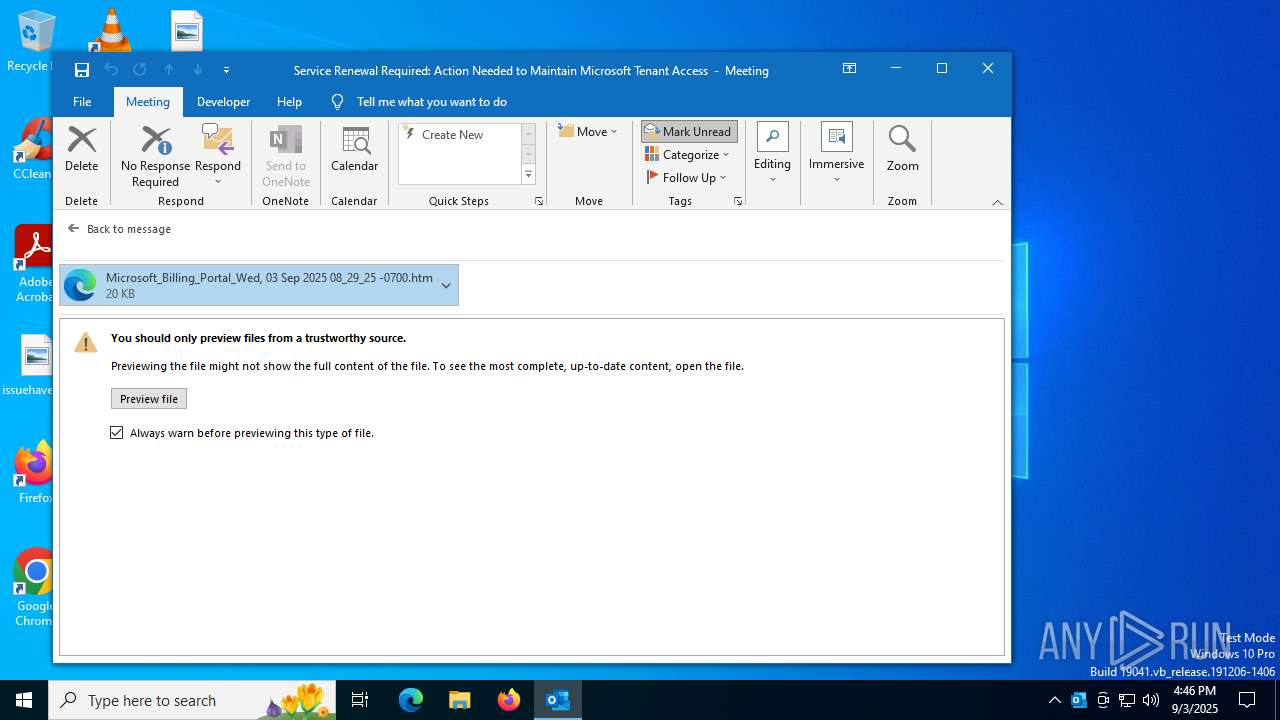Click the Preview file button
This screenshot has width=1280, height=720.
click(x=148, y=399)
